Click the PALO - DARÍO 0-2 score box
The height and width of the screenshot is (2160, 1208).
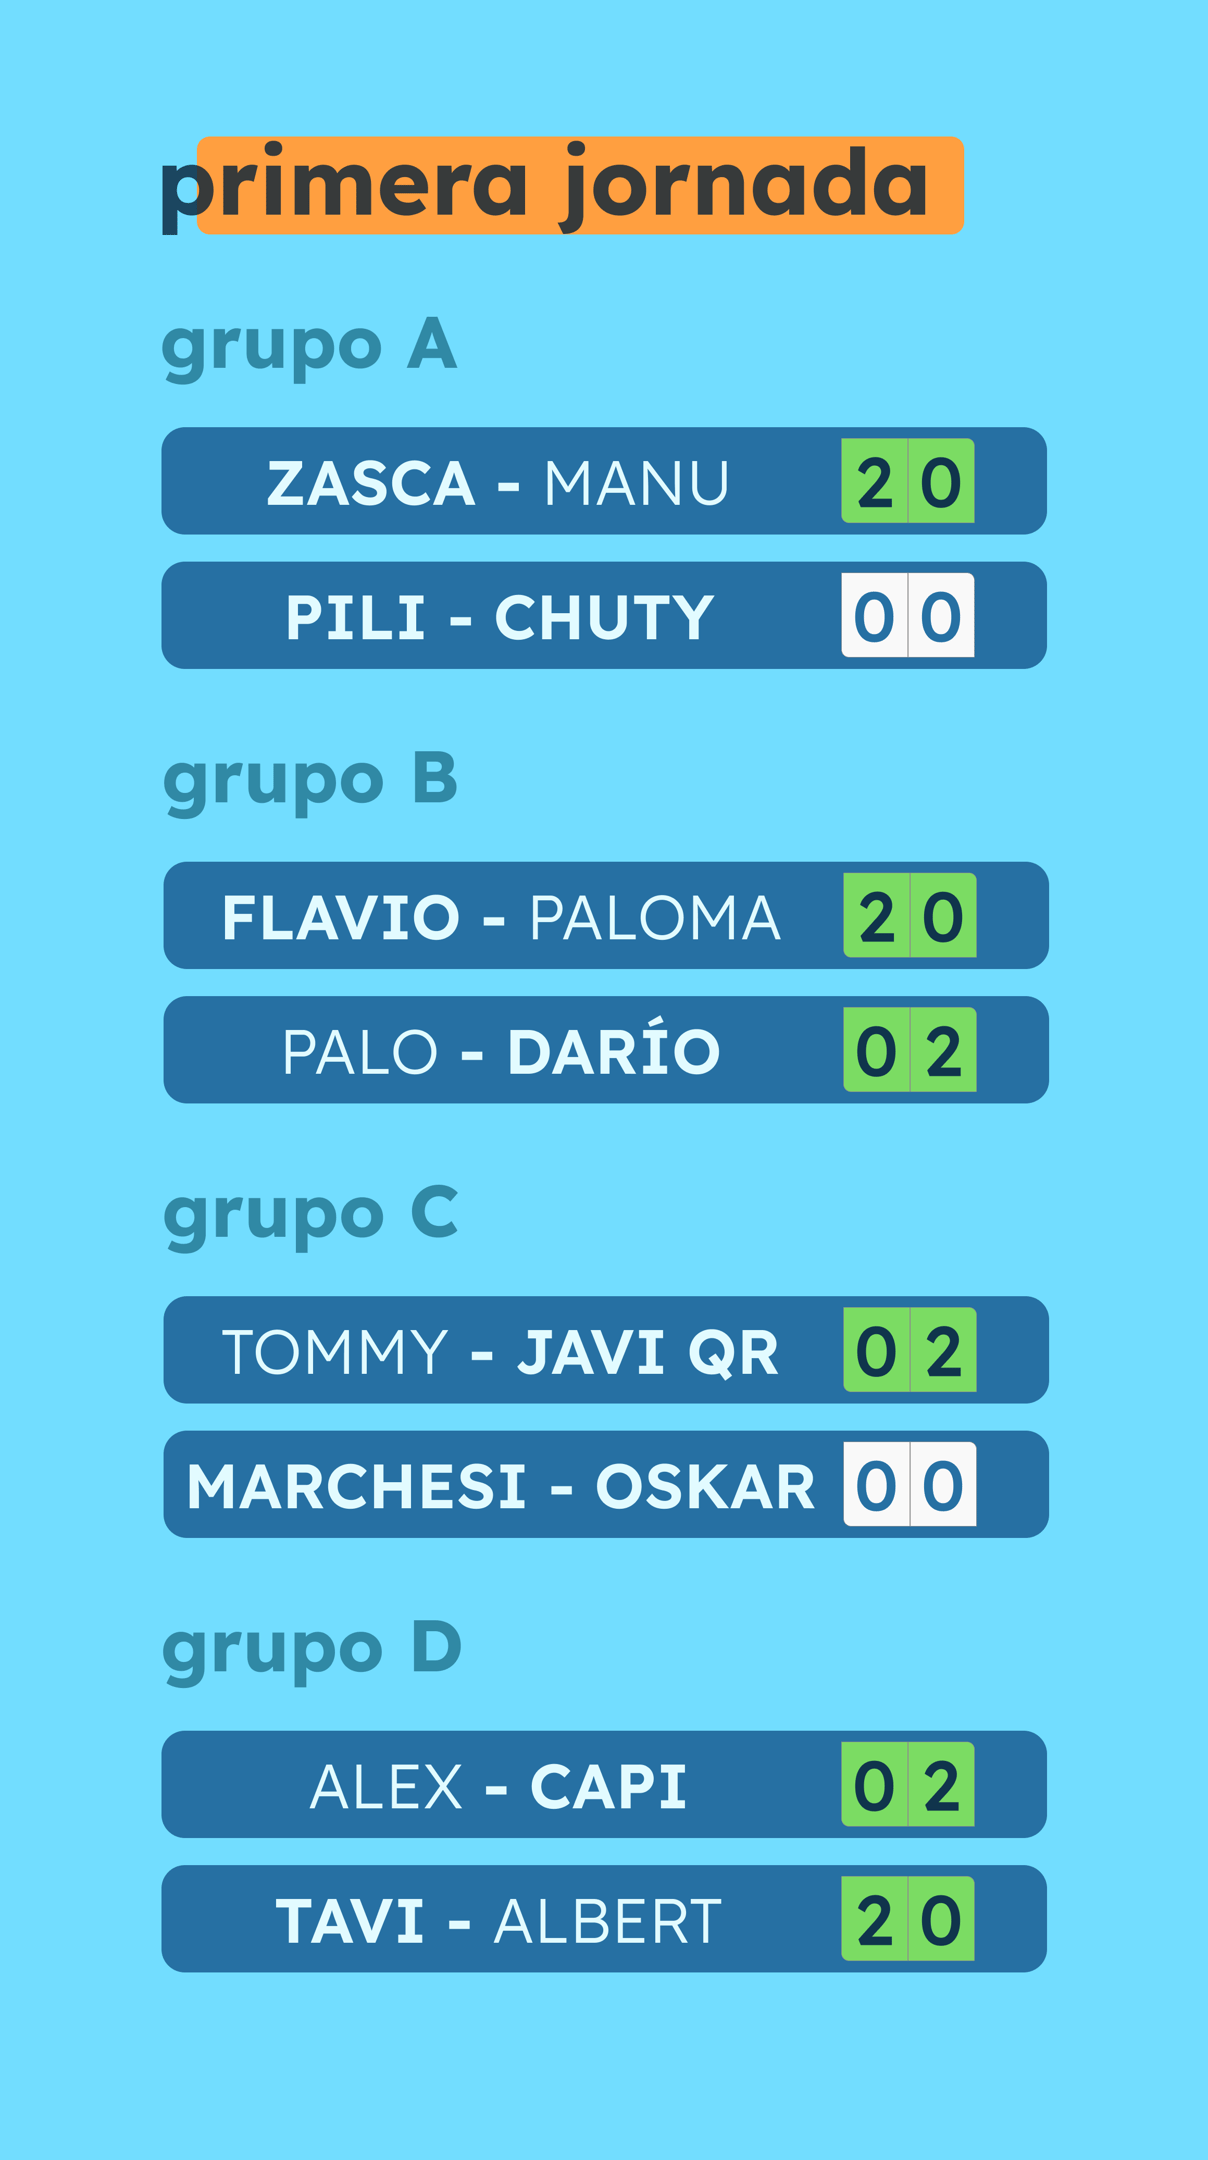point(910,1050)
